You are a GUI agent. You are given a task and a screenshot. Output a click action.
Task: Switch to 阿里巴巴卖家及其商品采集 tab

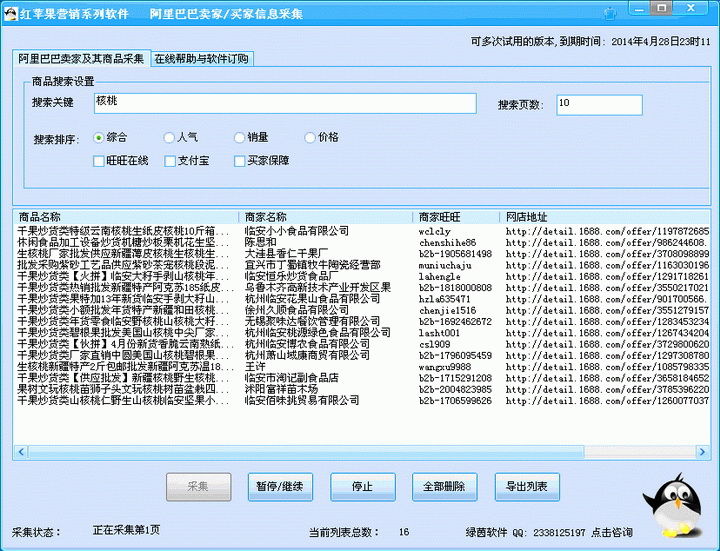coord(81,59)
